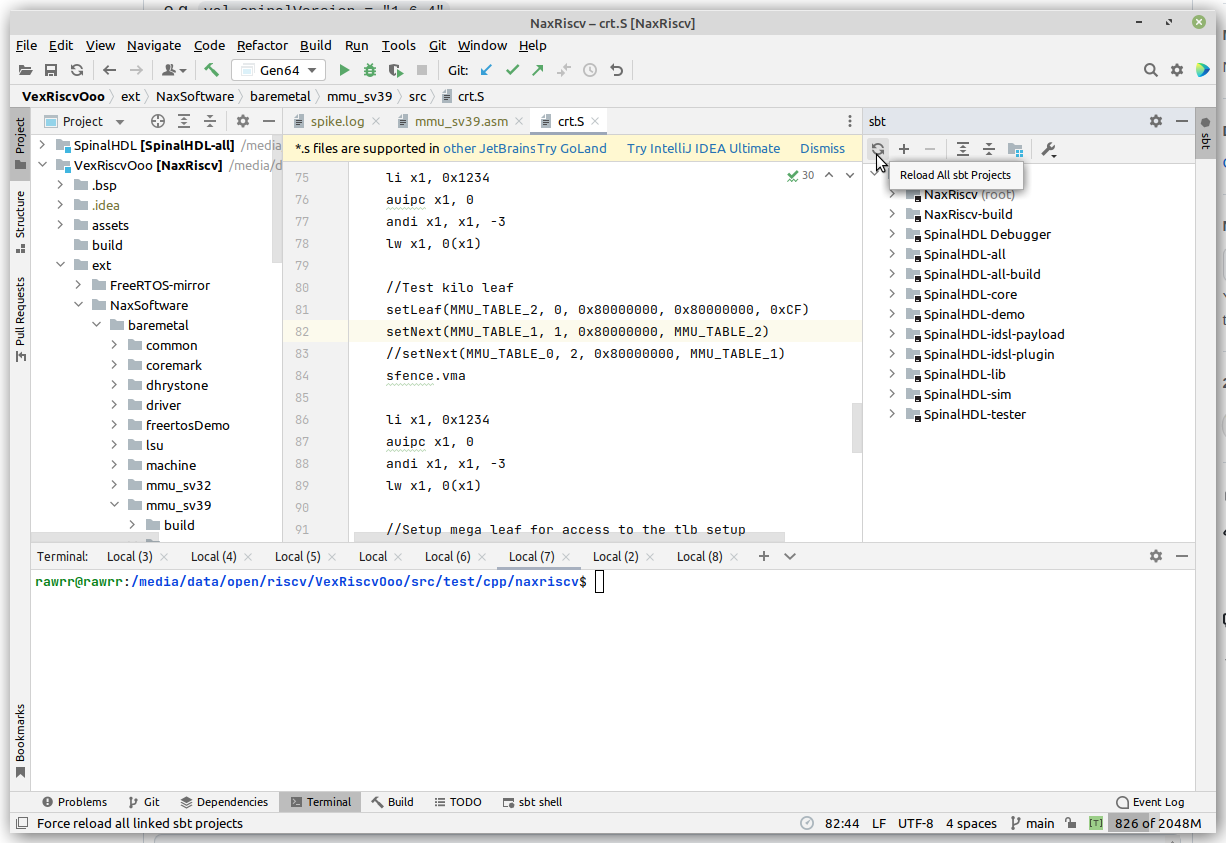
Task: Collapse the mmu_sv39 folder
Action: click(x=115, y=505)
